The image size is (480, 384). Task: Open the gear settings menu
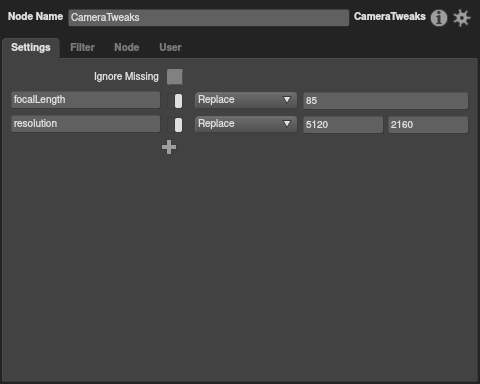pyautogui.click(x=462, y=18)
